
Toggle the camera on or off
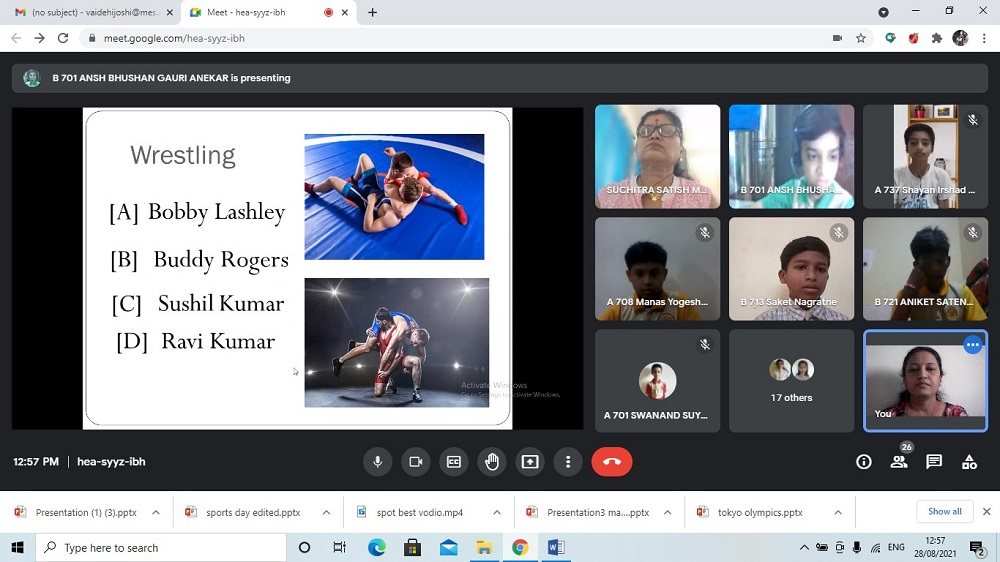(x=415, y=462)
